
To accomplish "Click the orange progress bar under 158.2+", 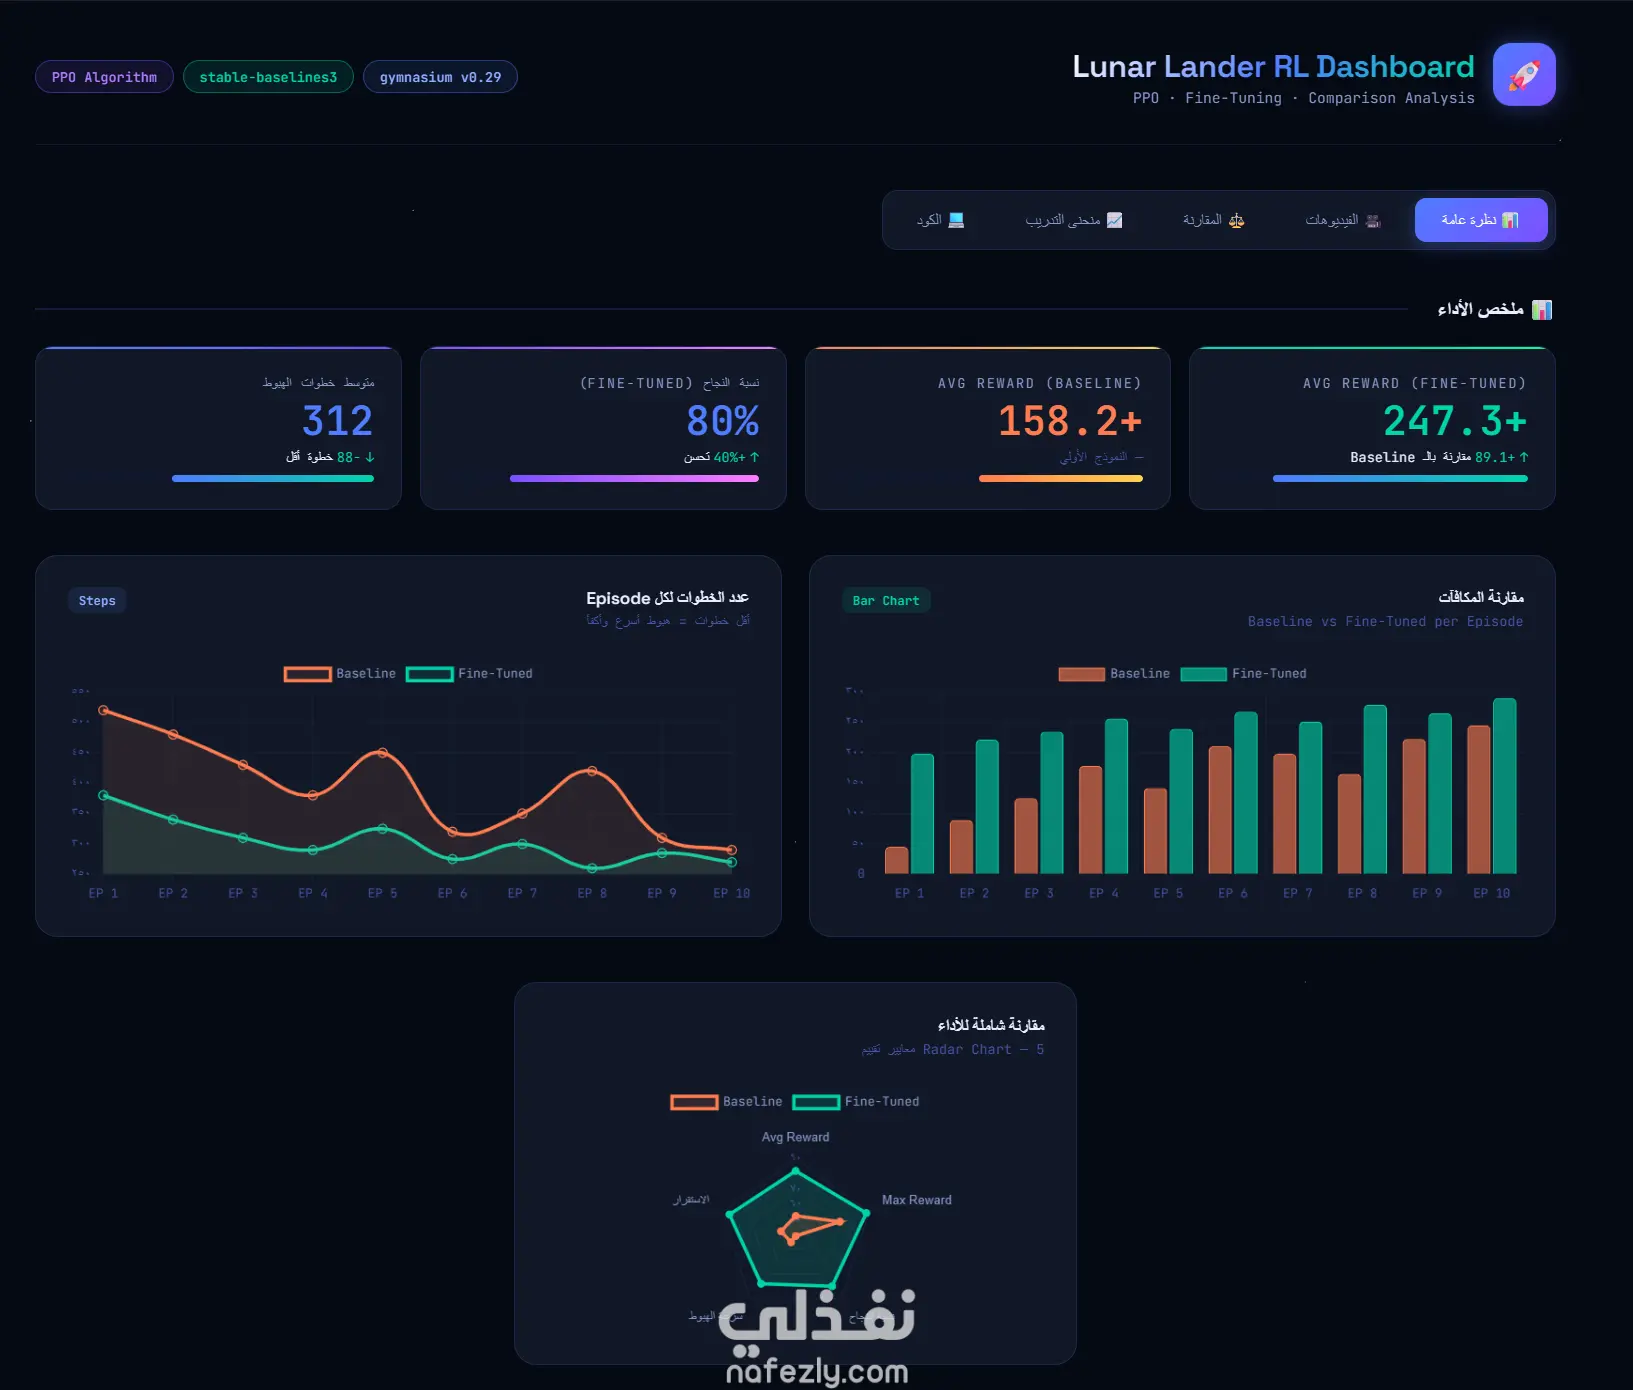I will [1061, 479].
